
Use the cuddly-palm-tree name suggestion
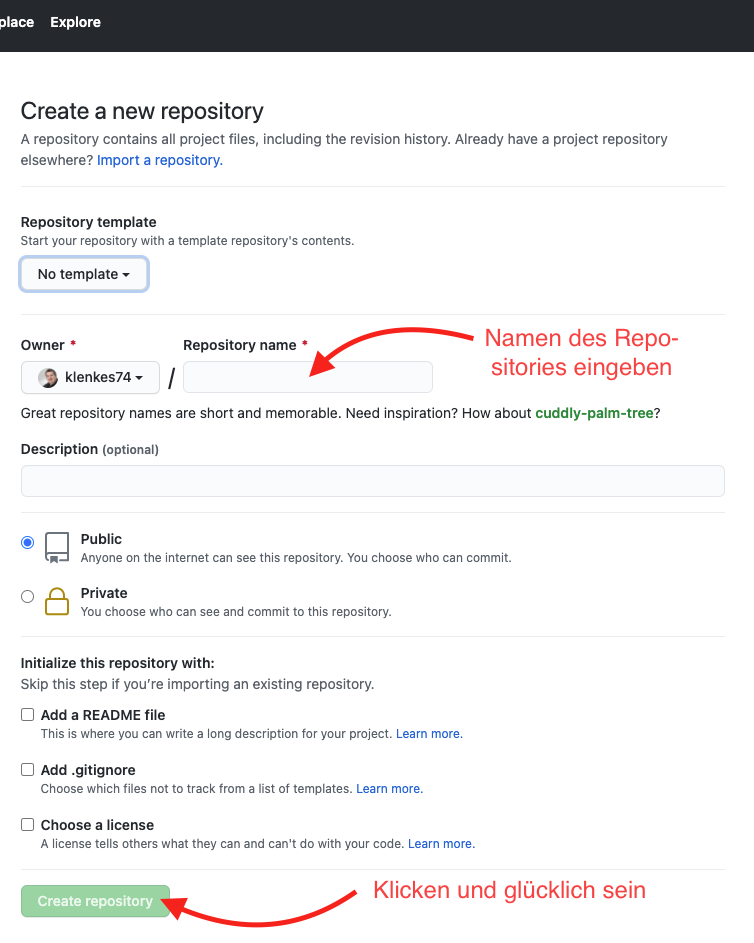coord(594,413)
